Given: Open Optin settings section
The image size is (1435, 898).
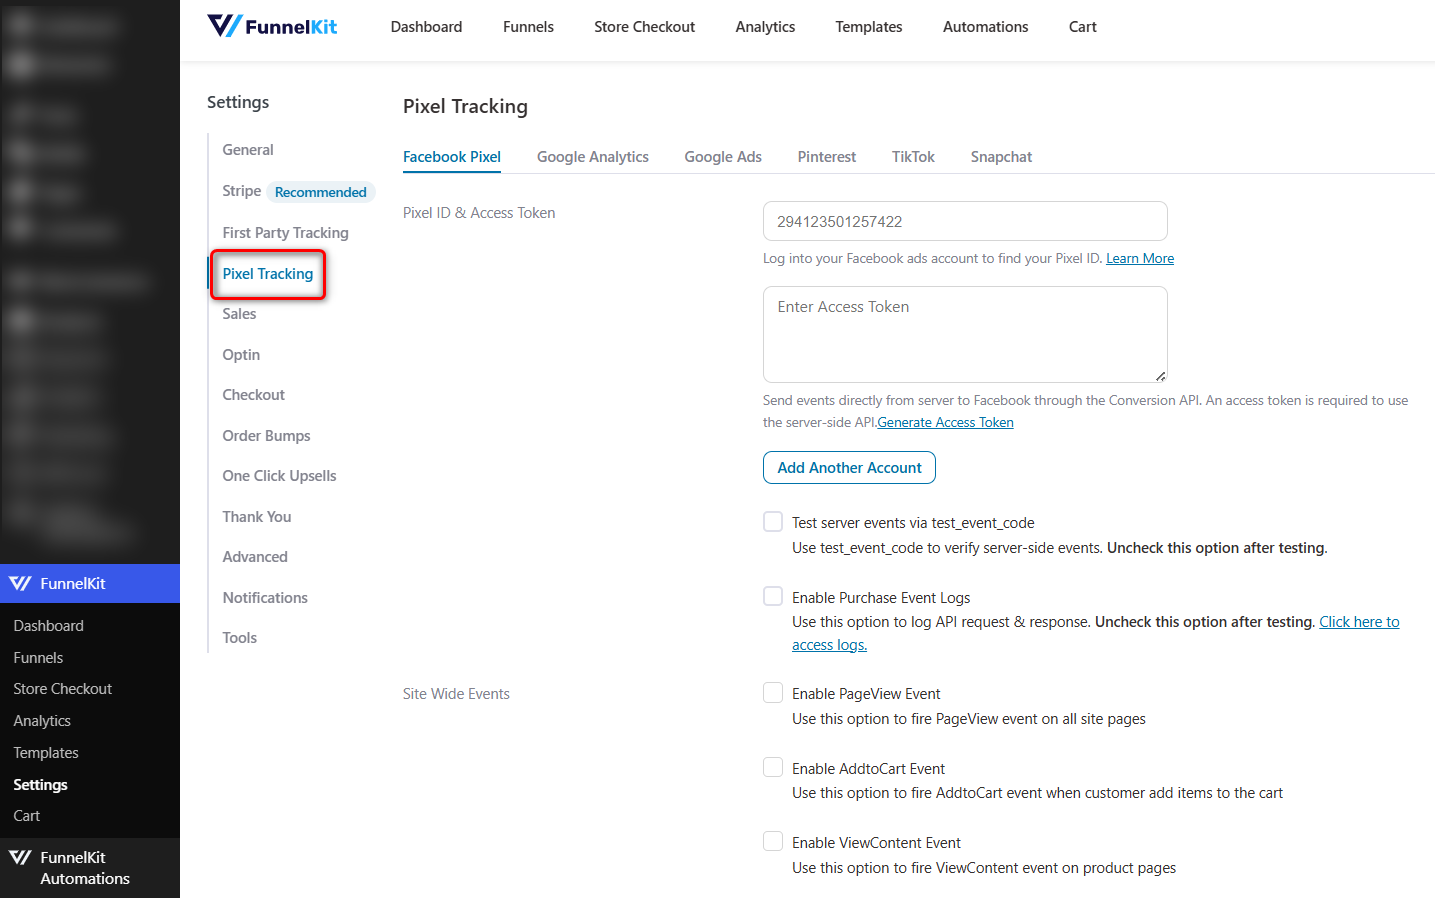Looking at the screenshot, I should (x=241, y=355).
